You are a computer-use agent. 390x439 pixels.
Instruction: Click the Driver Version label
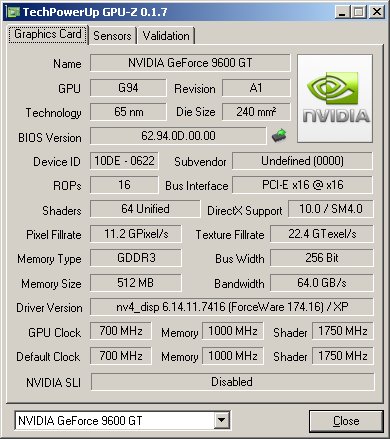click(x=49, y=308)
